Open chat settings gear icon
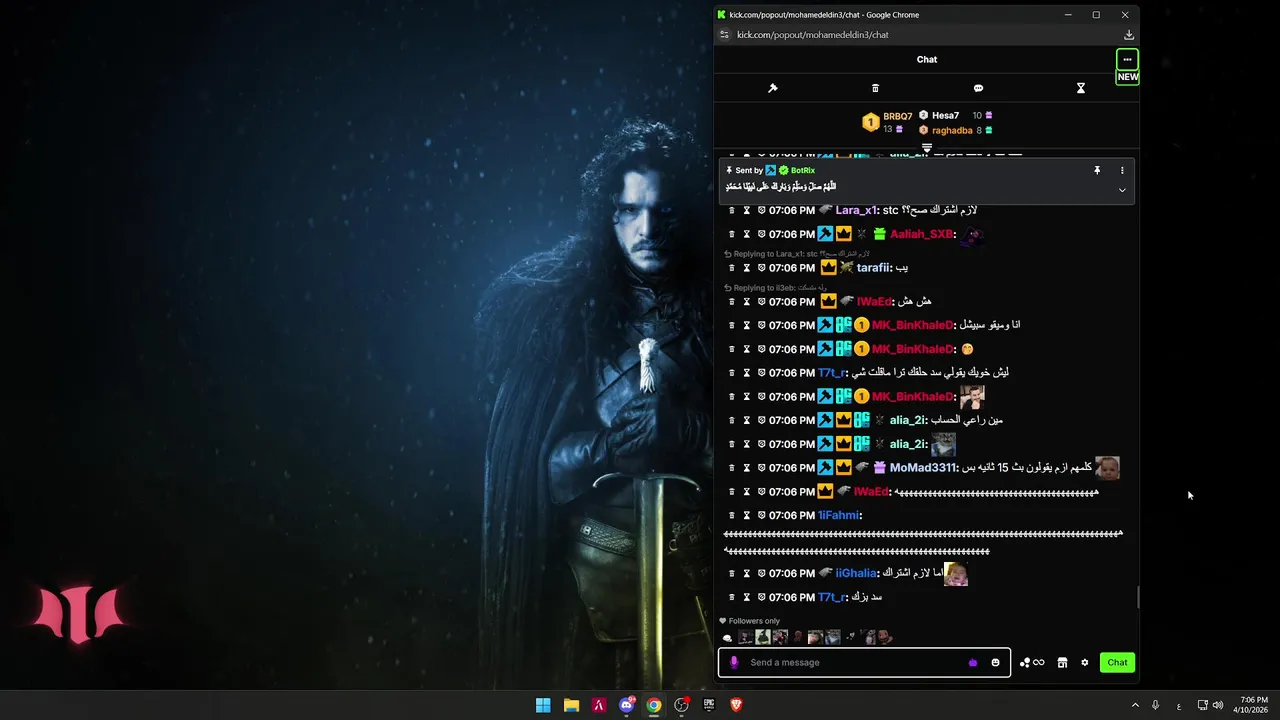This screenshot has width=1280, height=720. (1084, 663)
